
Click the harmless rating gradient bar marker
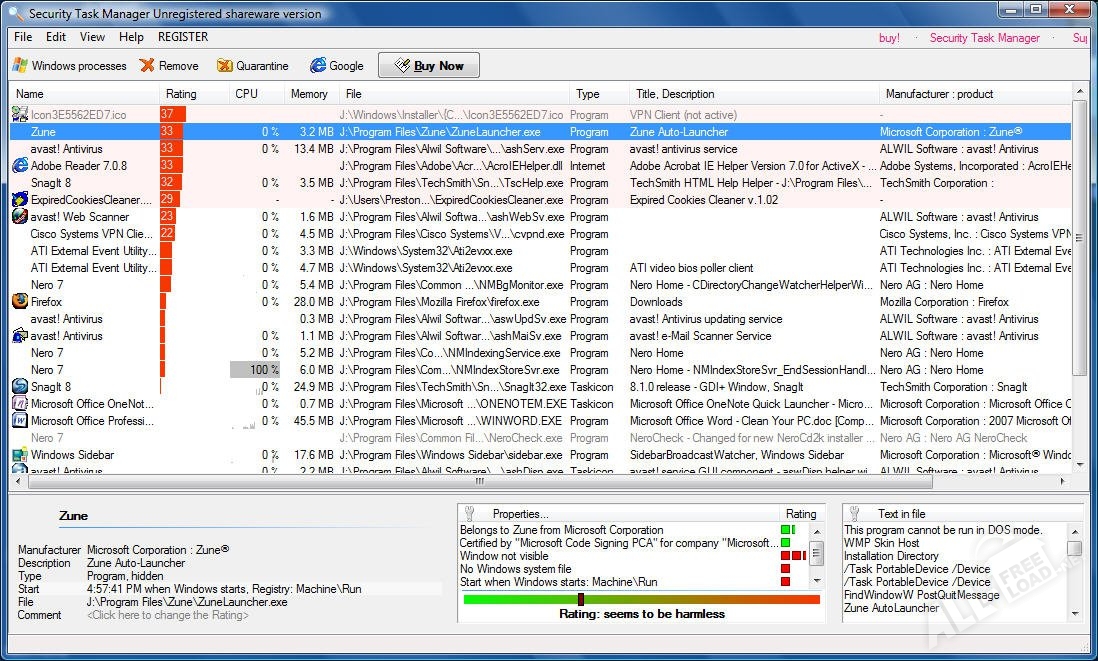pyautogui.click(x=581, y=599)
